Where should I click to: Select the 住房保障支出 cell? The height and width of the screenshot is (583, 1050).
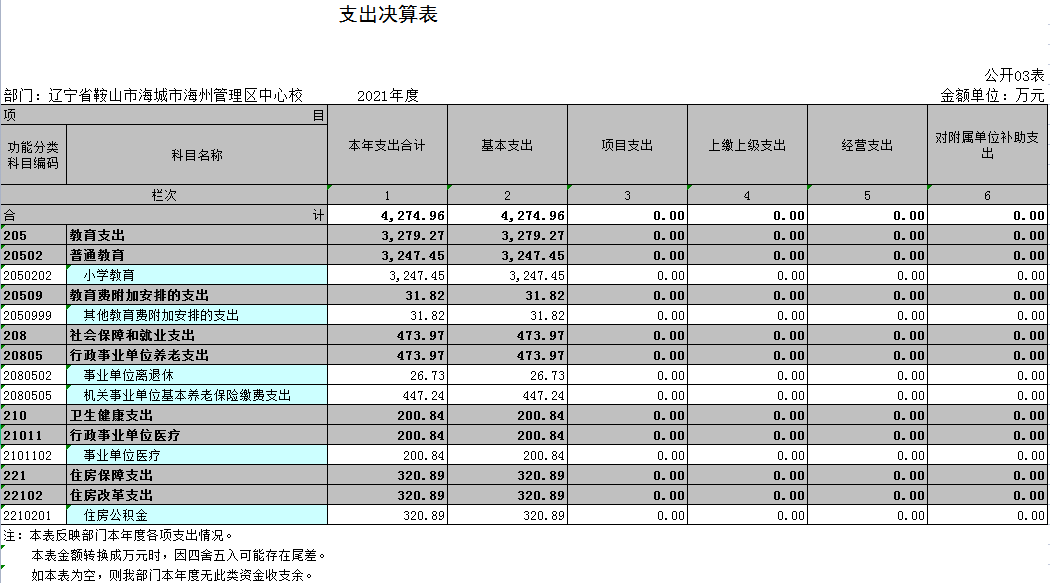(197, 476)
